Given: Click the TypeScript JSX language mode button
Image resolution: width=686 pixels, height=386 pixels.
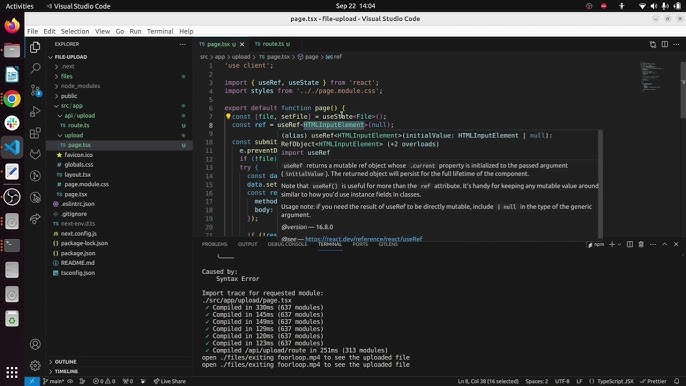Looking at the screenshot, I should (x=611, y=381).
